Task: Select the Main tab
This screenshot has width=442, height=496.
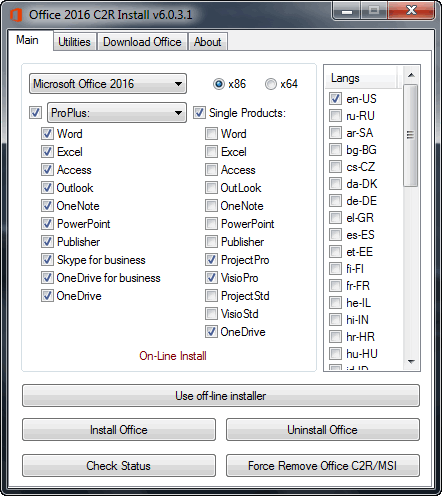Action: tap(27, 40)
